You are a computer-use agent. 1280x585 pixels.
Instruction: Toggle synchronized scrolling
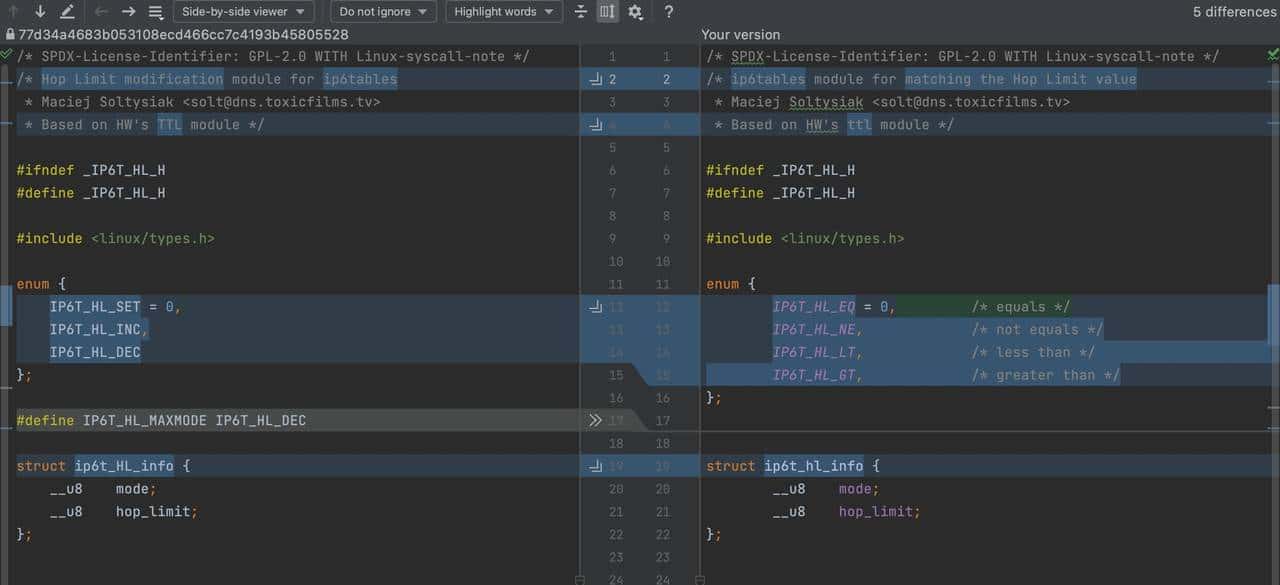point(607,11)
